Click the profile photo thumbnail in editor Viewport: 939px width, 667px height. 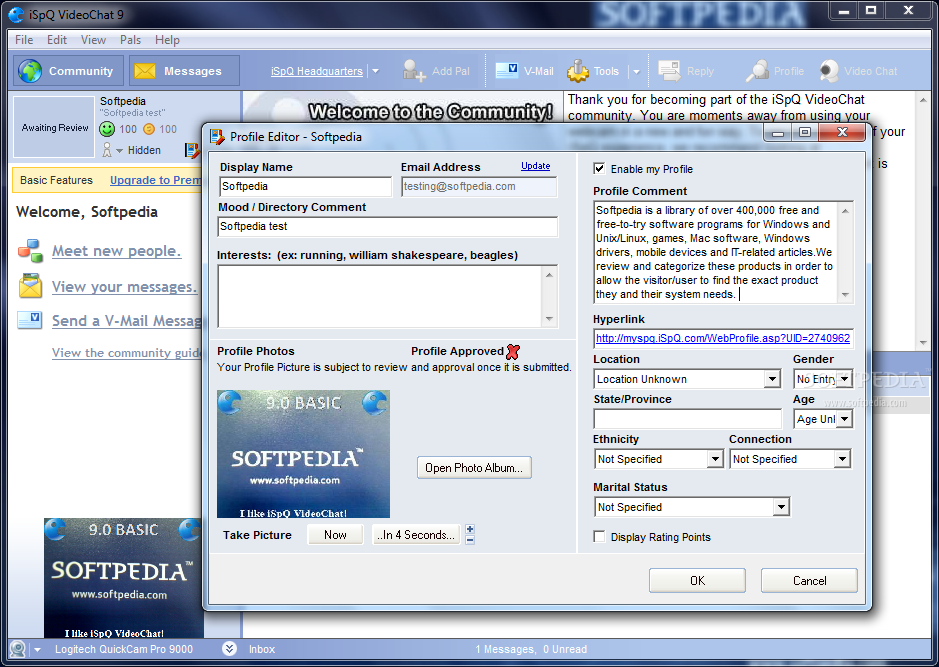click(x=304, y=454)
